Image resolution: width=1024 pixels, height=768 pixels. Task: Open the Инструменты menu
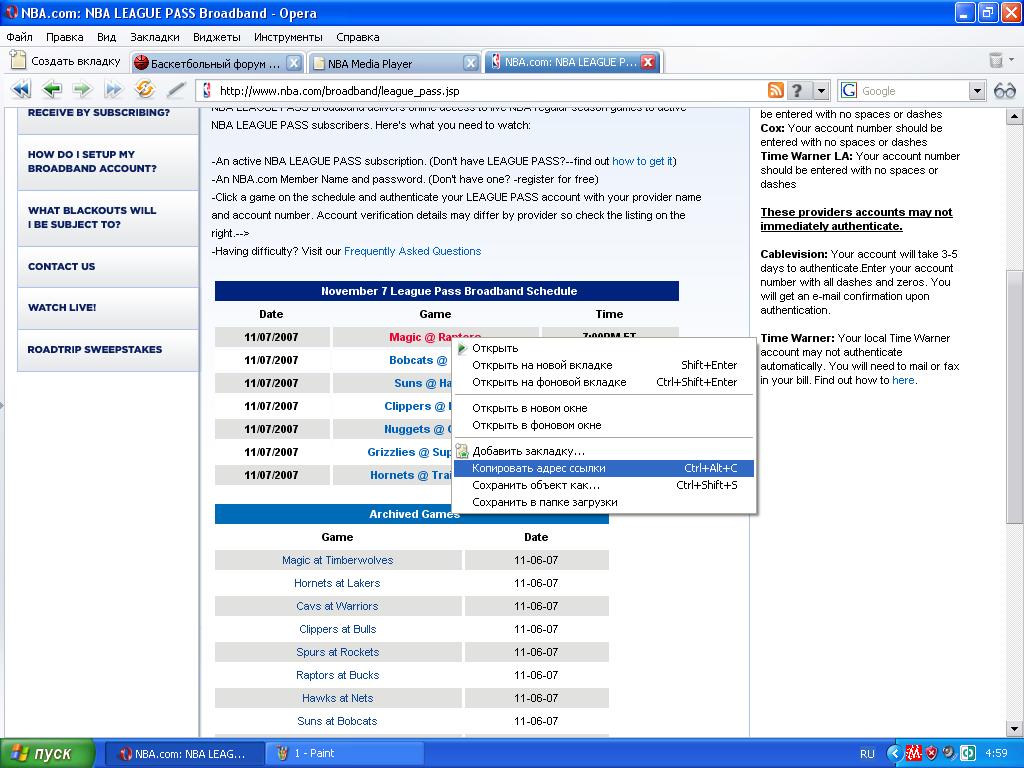click(288, 37)
